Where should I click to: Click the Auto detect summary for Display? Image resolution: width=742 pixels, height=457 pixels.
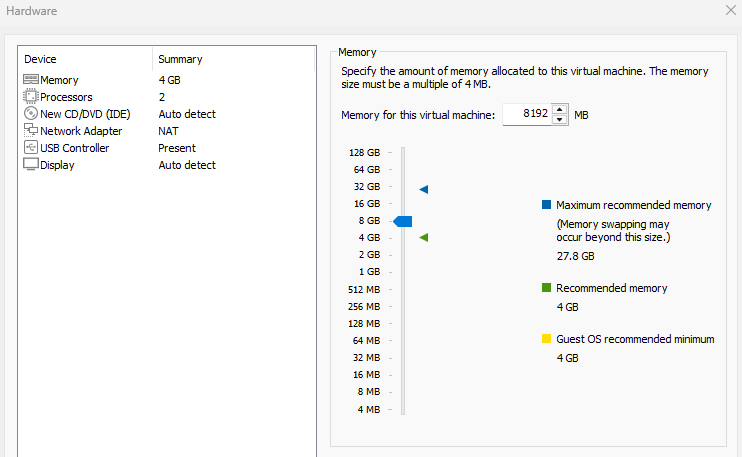pyautogui.click(x=187, y=165)
